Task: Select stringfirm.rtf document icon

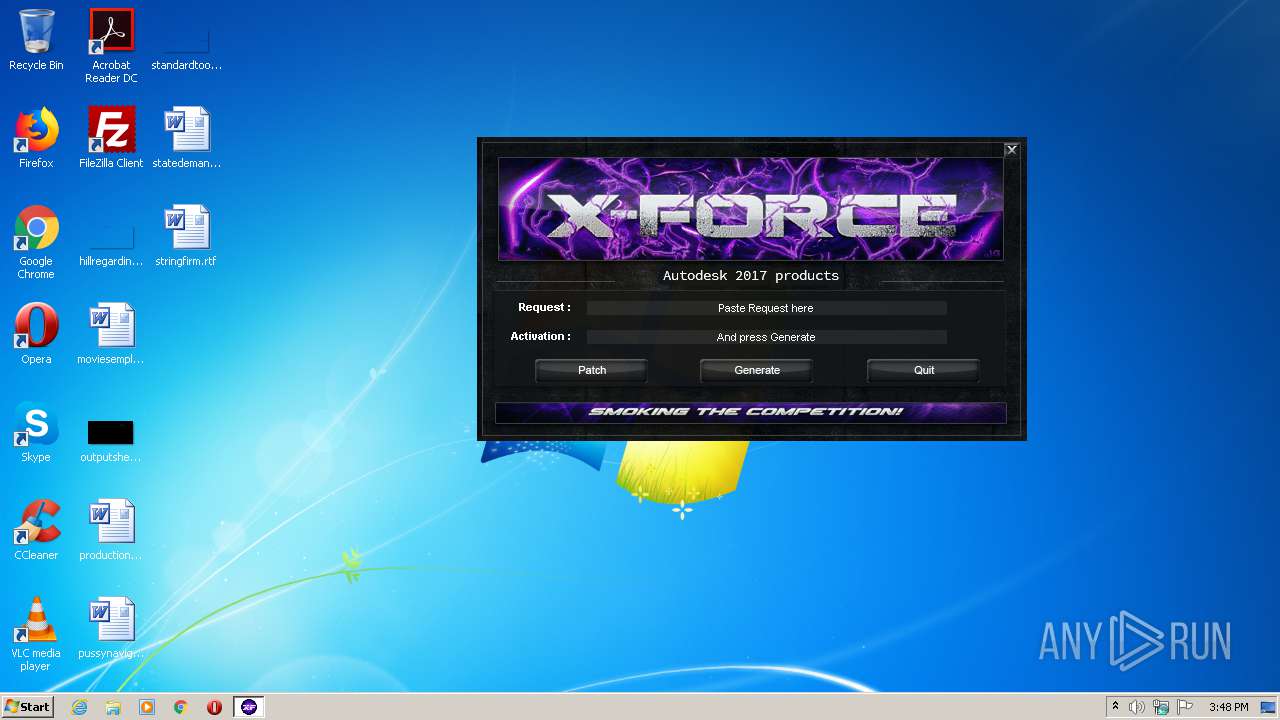Action: [x=186, y=237]
